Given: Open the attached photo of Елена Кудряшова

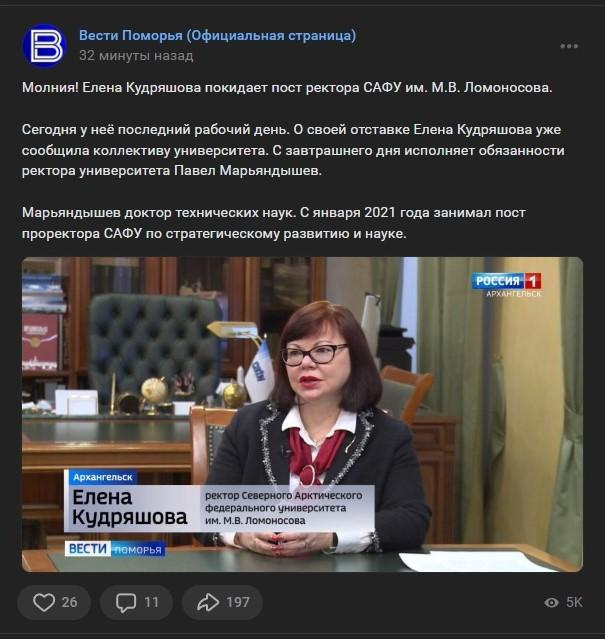Looking at the screenshot, I should [x=302, y=414].
